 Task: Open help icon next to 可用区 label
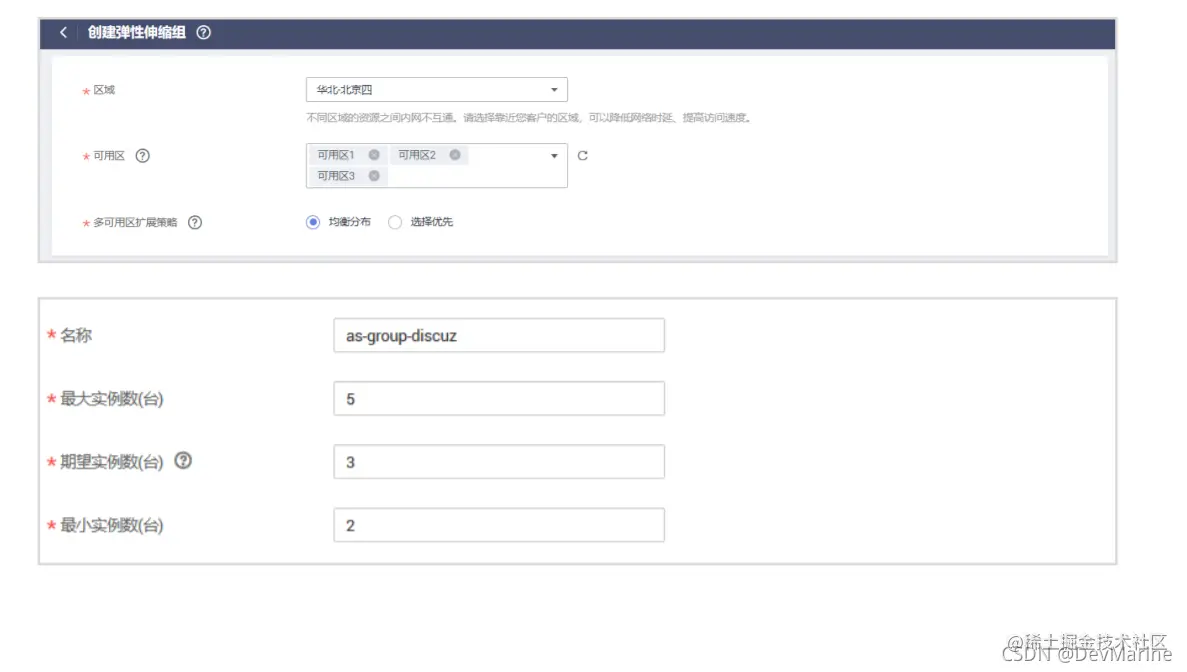(x=142, y=156)
